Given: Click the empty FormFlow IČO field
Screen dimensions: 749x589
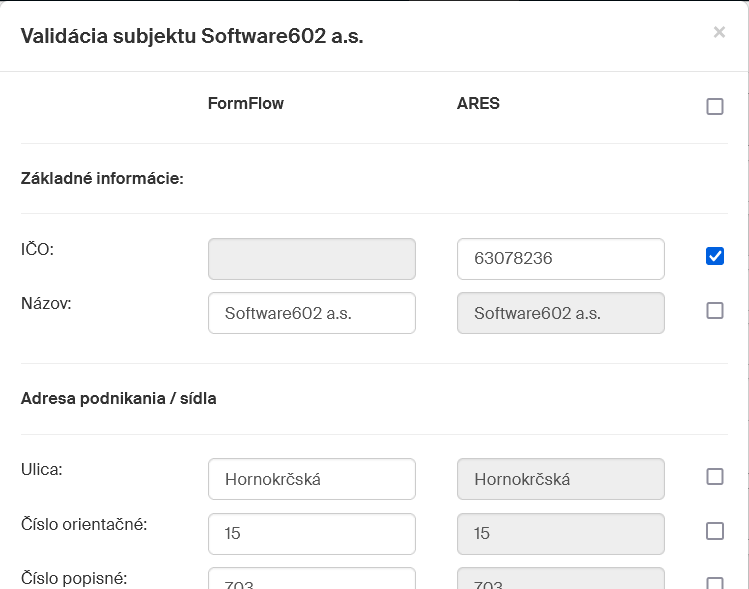Looking at the screenshot, I should click(311, 259).
